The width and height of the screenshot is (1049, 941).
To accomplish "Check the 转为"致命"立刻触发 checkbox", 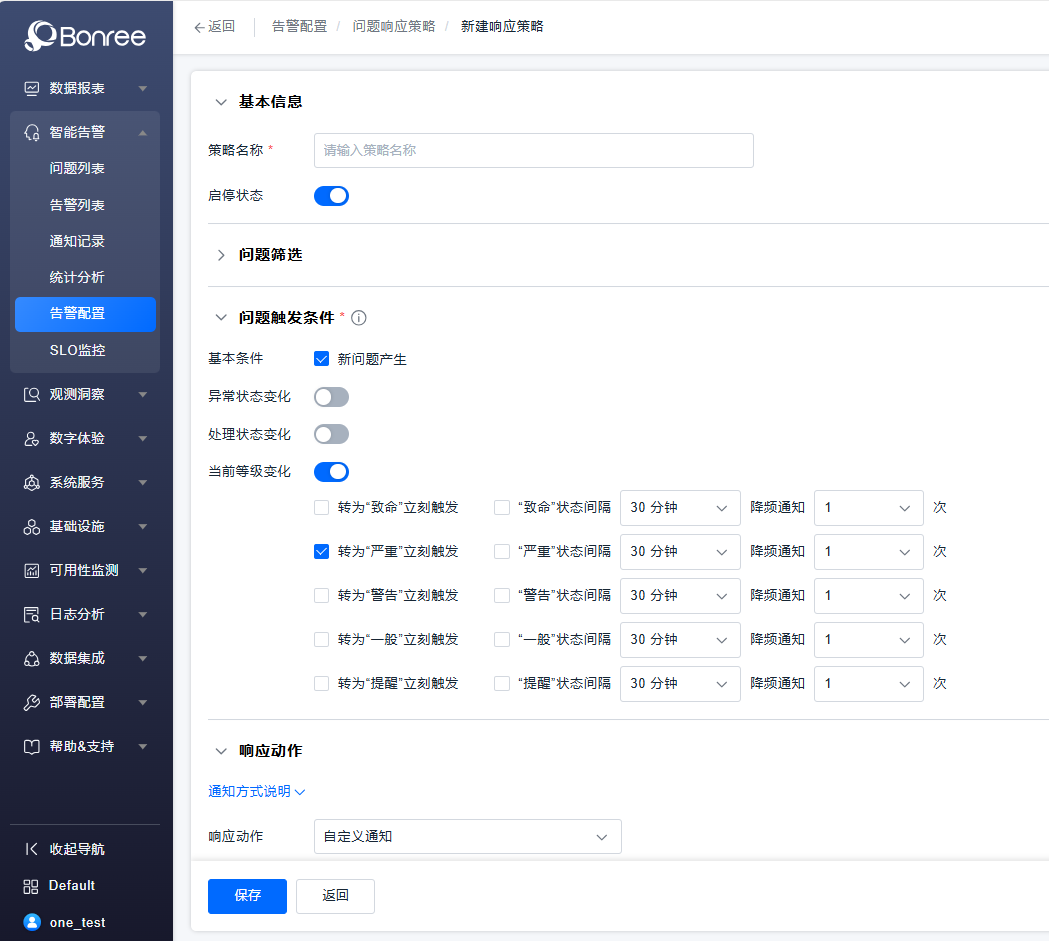I will tap(322, 507).
